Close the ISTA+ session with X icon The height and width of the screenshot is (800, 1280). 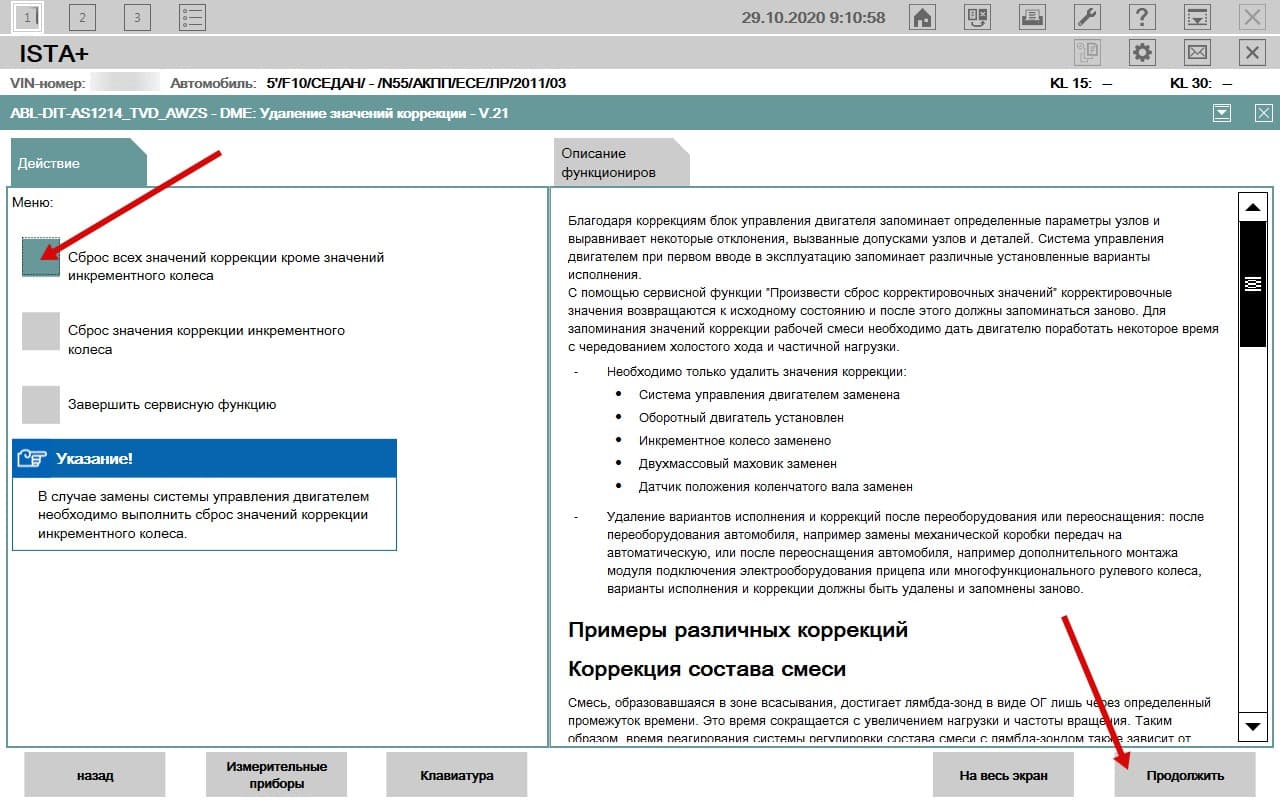tap(1252, 52)
